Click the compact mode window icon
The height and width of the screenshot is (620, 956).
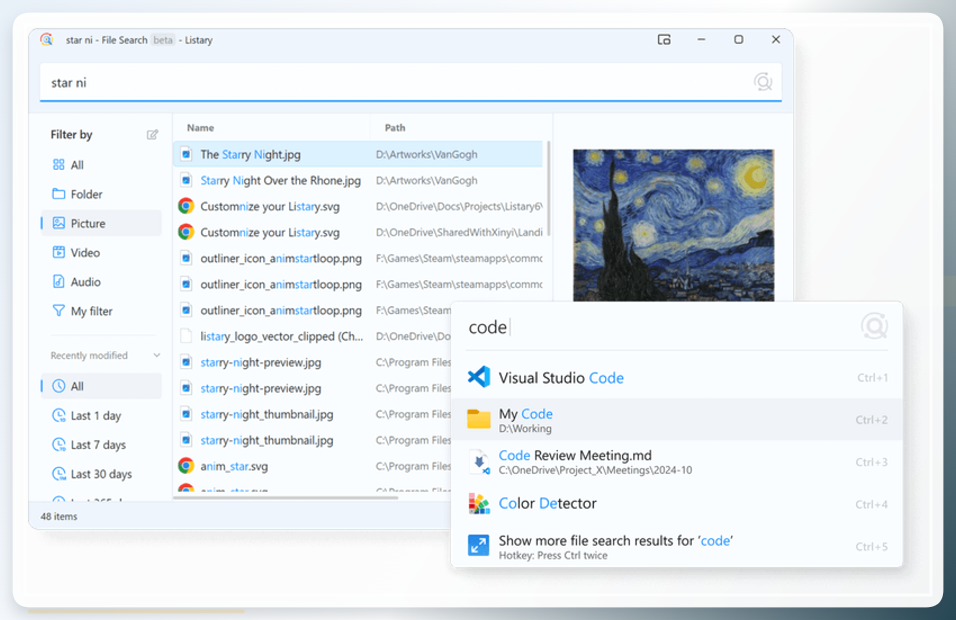(x=664, y=40)
